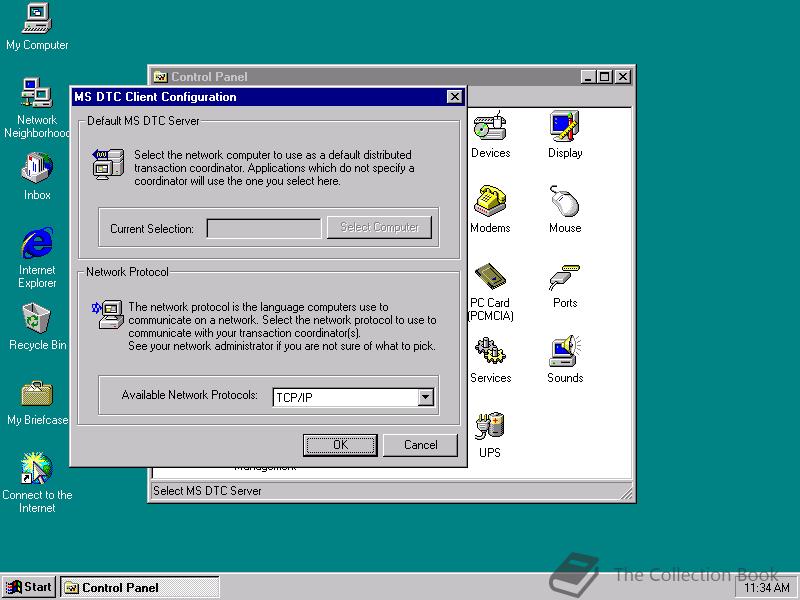
Task: Click the taskbar clock showing 11:34 AM
Action: point(766,588)
